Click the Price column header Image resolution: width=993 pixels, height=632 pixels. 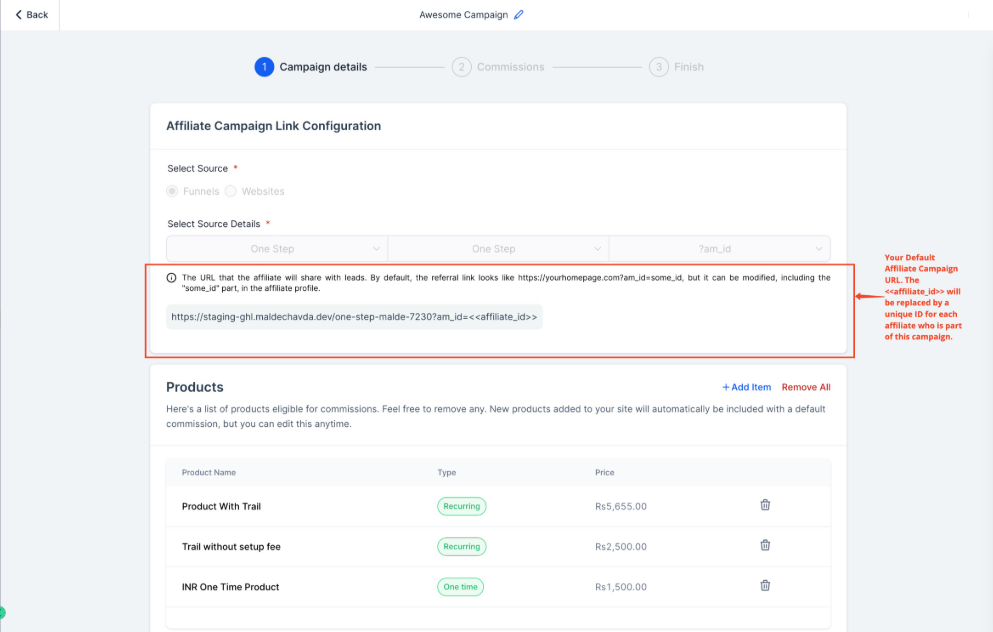click(x=605, y=472)
